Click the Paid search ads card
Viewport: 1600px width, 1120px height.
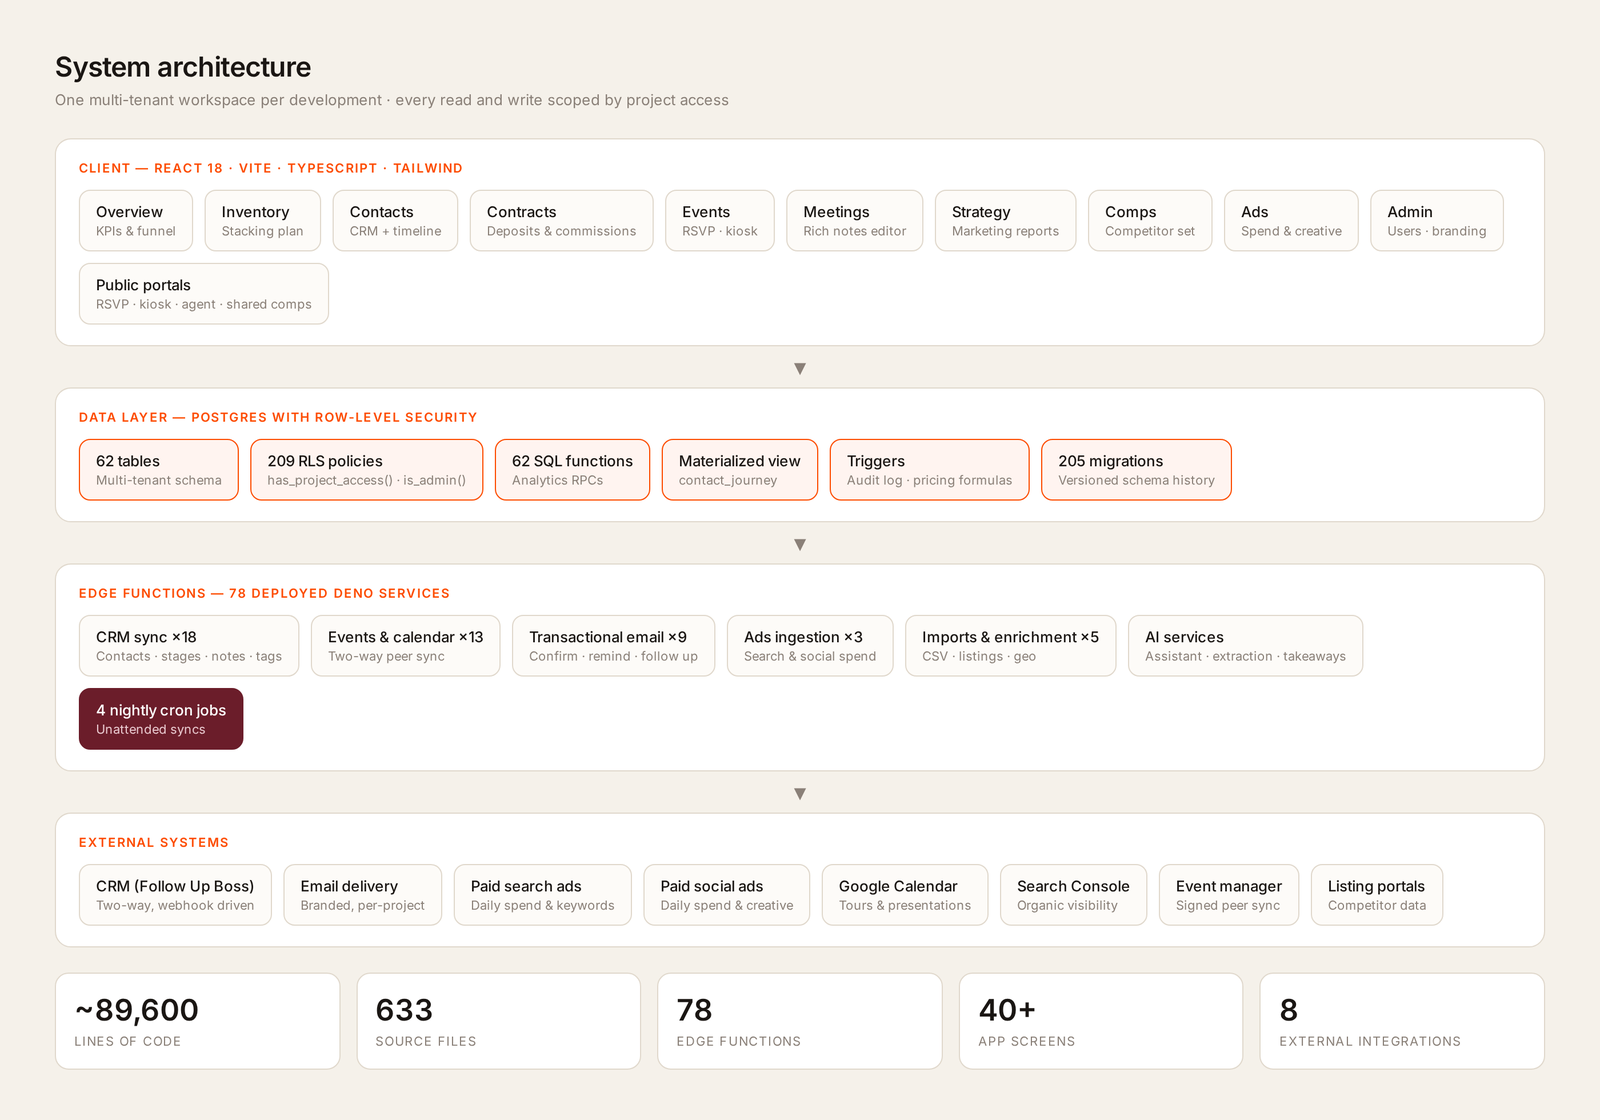pos(543,895)
